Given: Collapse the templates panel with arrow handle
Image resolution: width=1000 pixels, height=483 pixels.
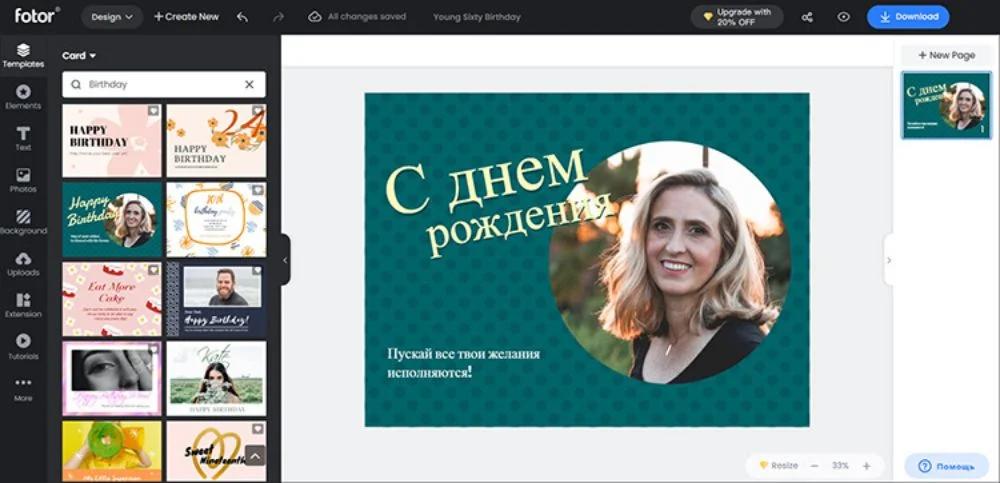Looking at the screenshot, I should pos(285,260).
